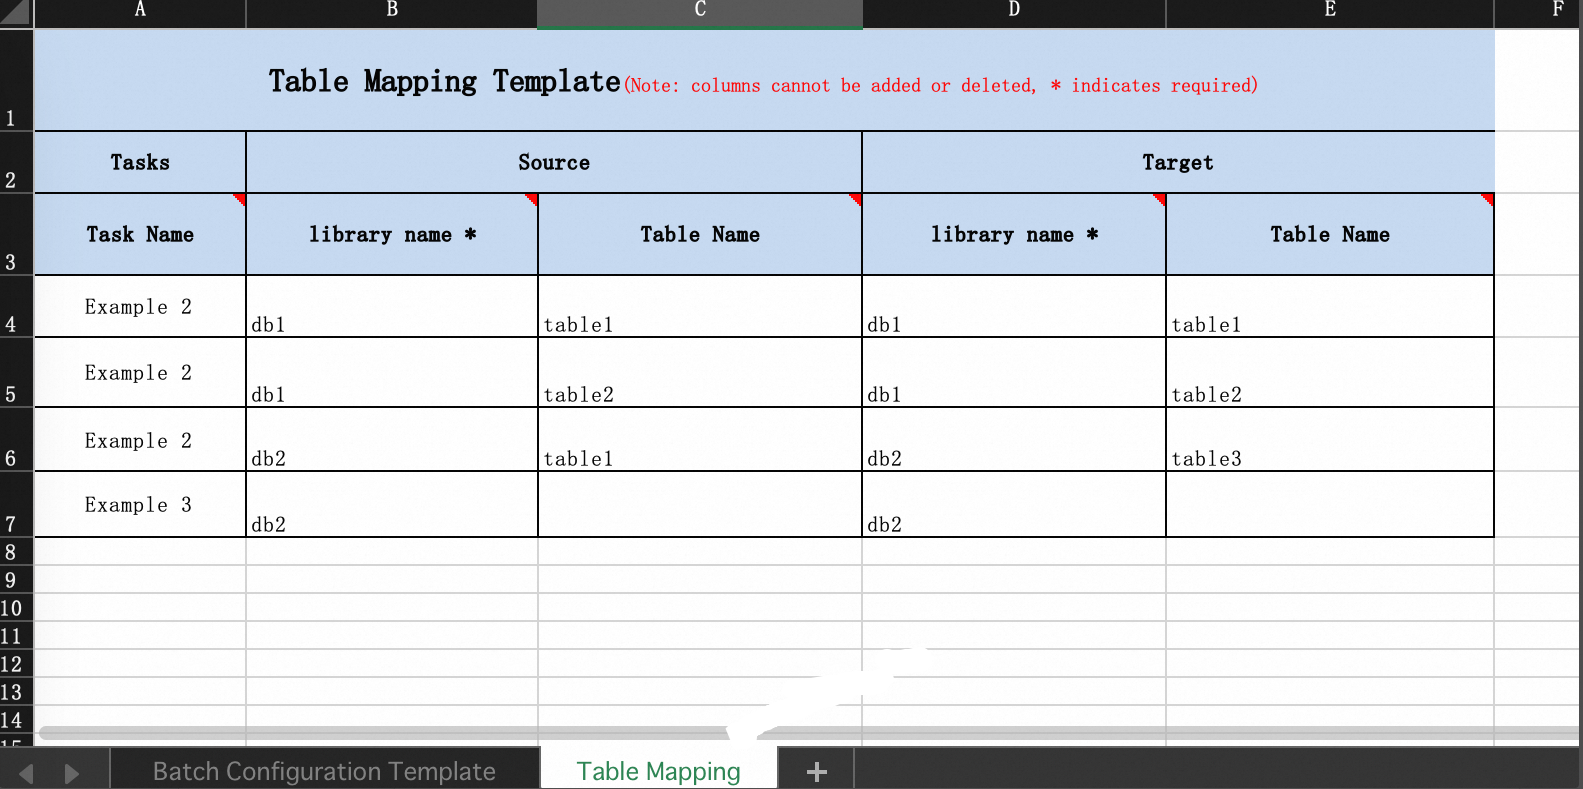Click the horizontal scrollbar above sheet tabs
This screenshot has height=789, width=1583.
380,733
